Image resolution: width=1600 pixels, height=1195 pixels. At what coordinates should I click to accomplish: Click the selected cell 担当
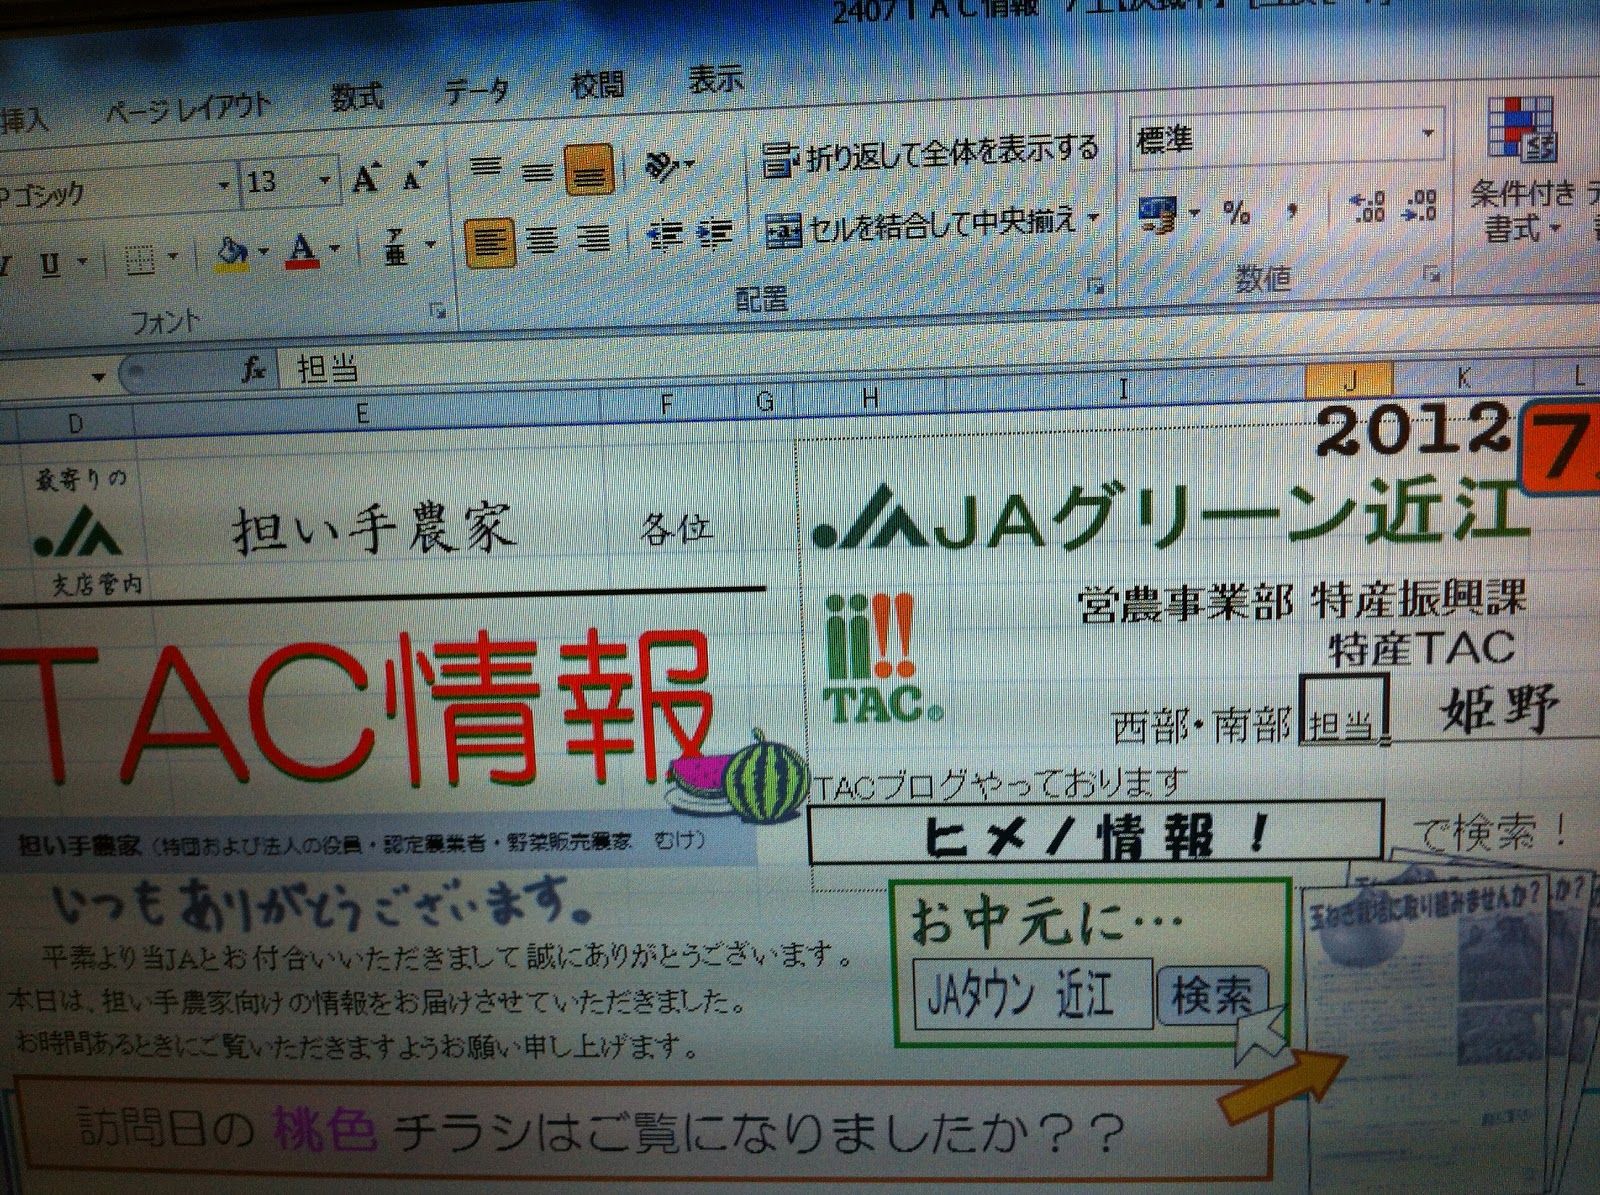coord(1343,712)
